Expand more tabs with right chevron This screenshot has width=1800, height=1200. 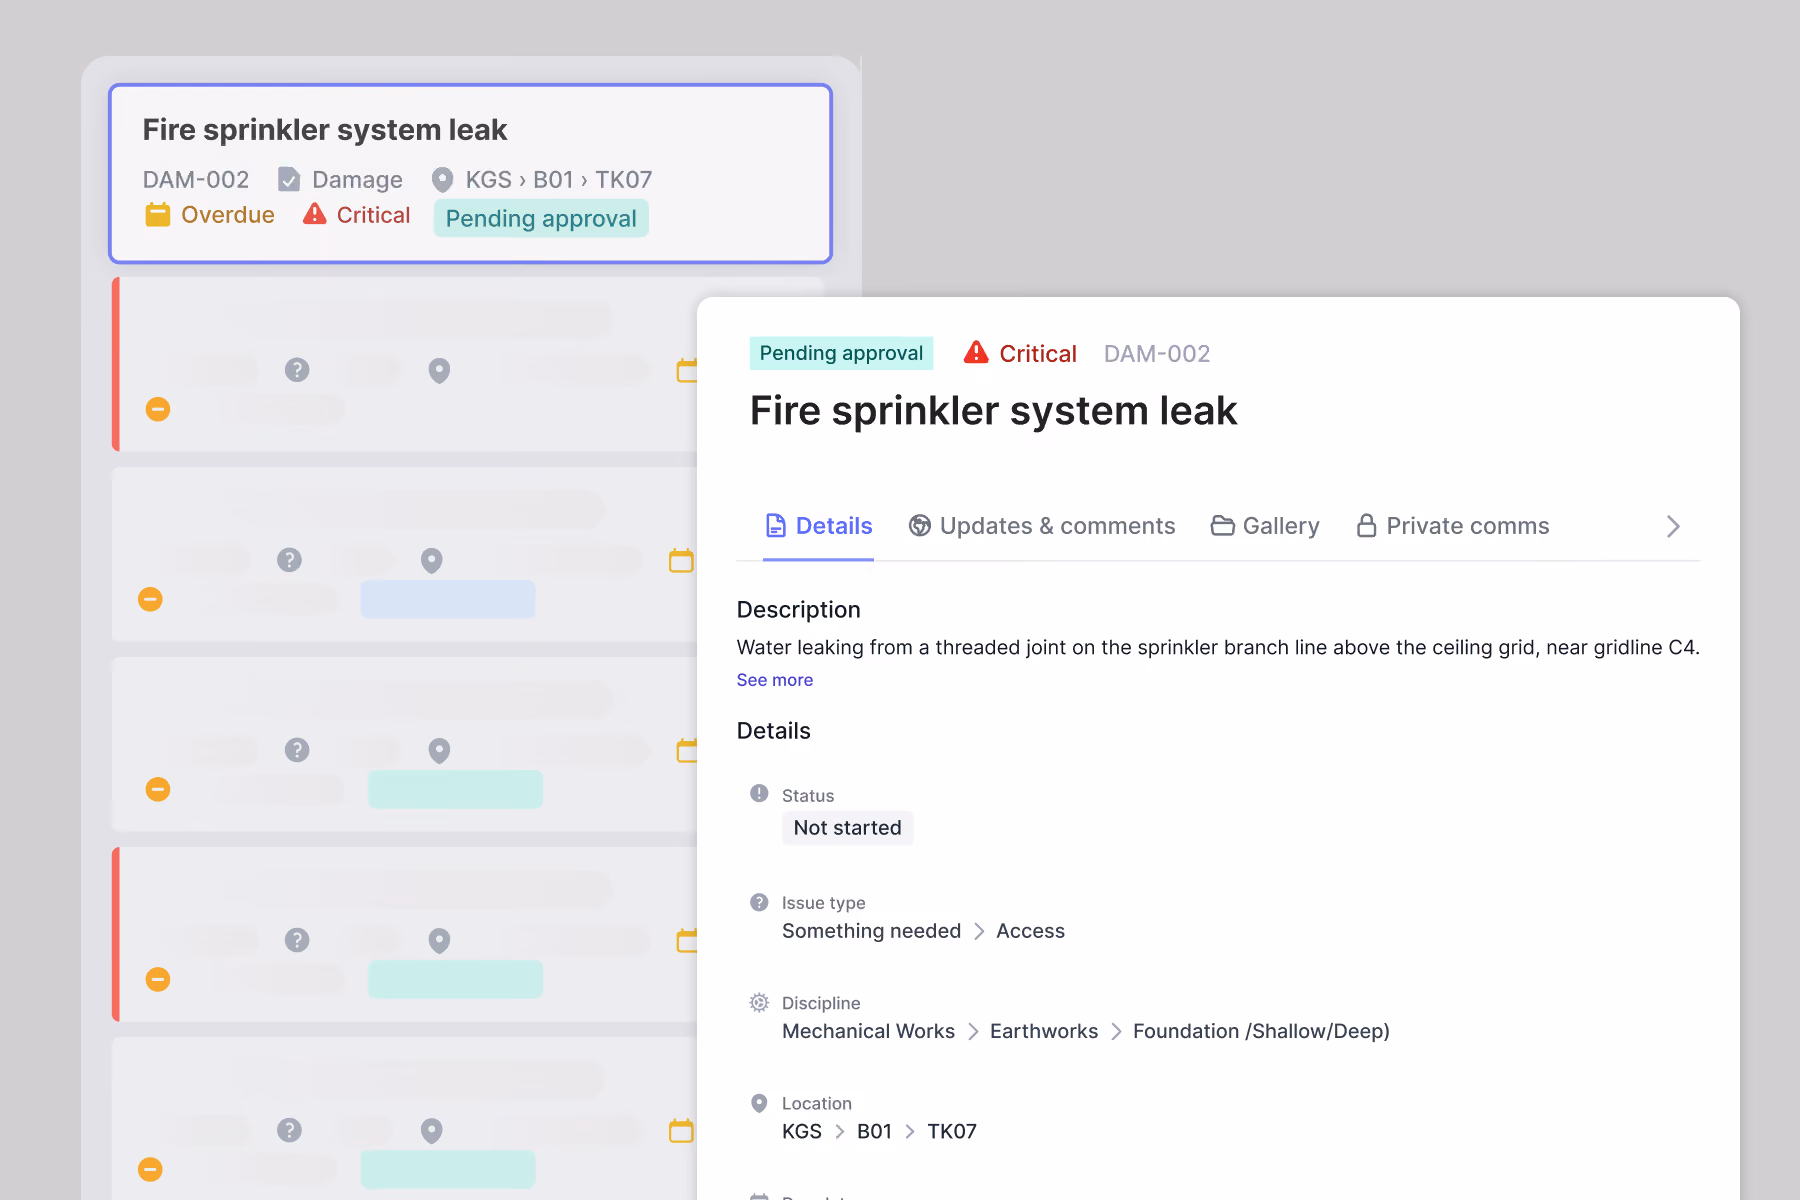1673,526
